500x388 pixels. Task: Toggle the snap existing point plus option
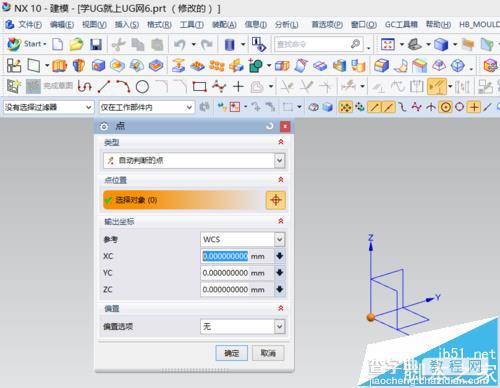coord(474,107)
